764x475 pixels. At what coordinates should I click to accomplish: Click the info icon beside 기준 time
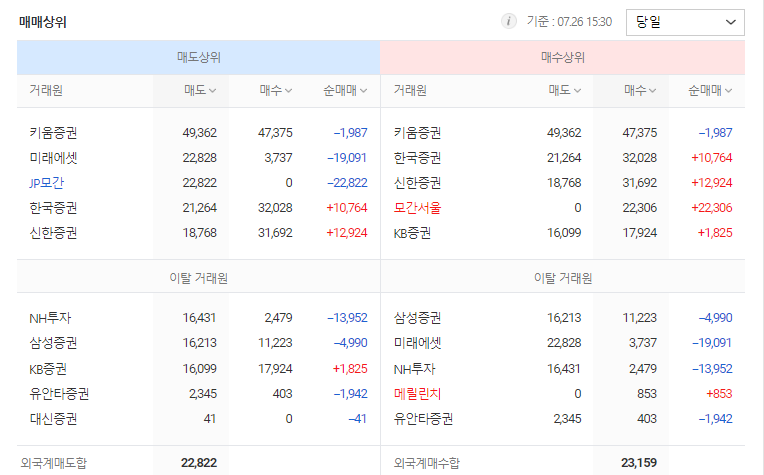point(509,21)
